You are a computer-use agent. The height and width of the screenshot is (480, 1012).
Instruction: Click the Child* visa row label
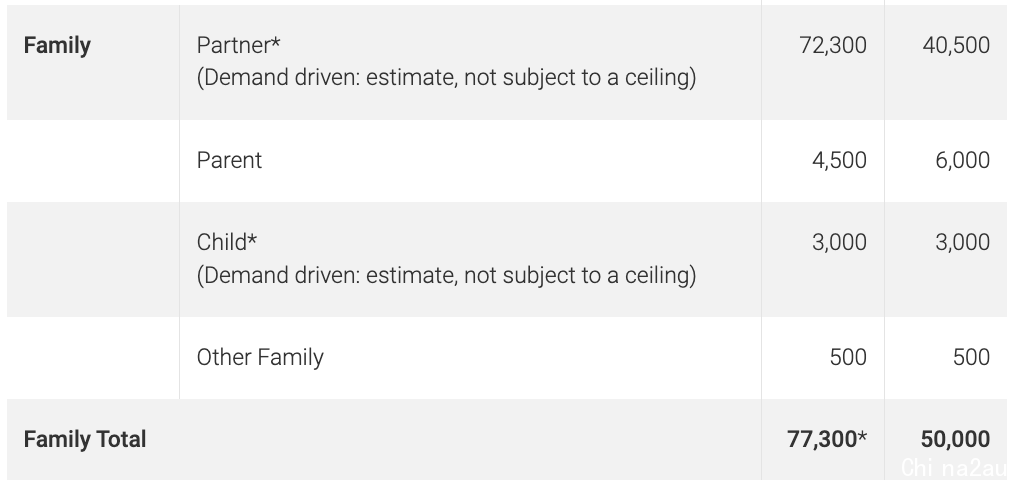point(227,243)
